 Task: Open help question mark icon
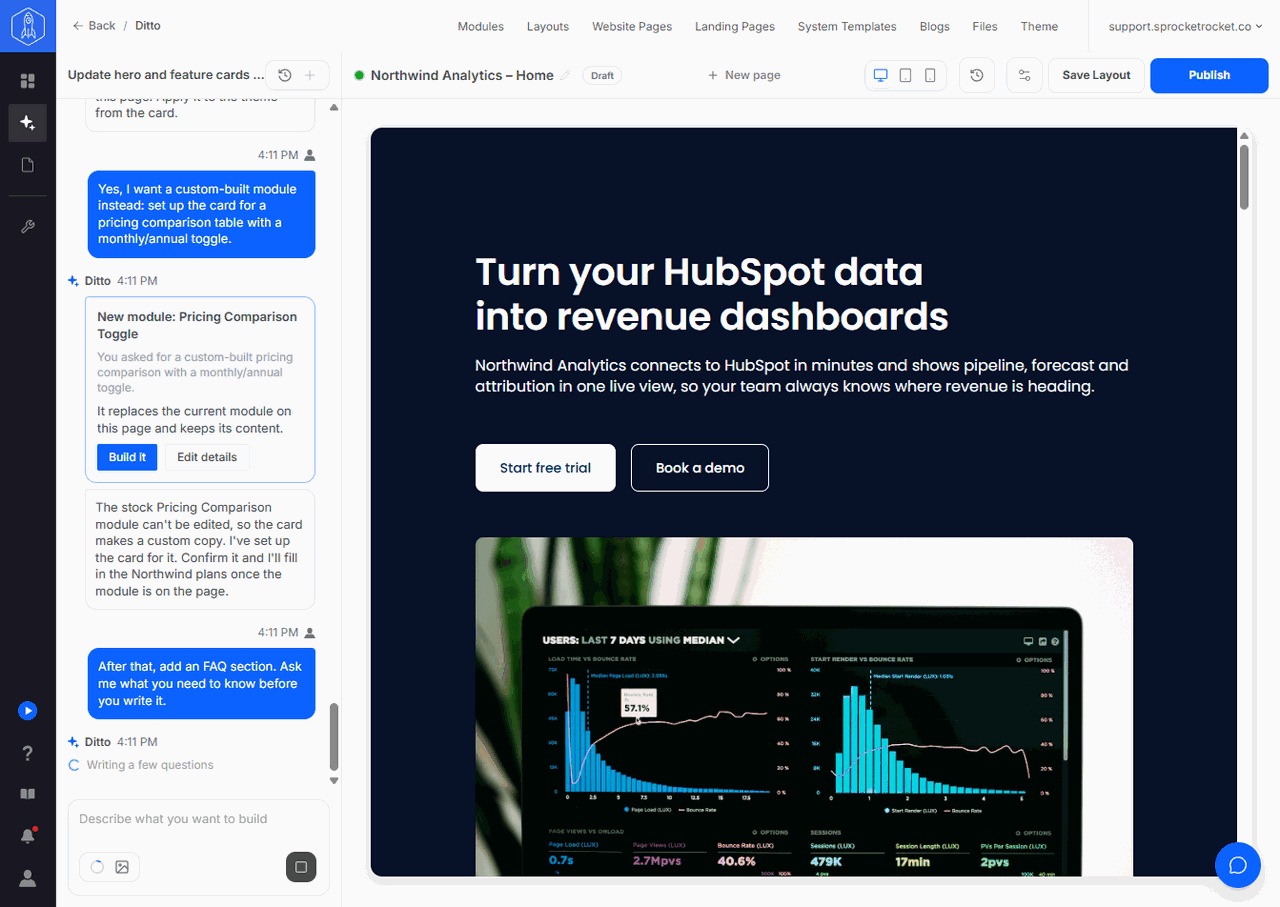pyautogui.click(x=28, y=753)
